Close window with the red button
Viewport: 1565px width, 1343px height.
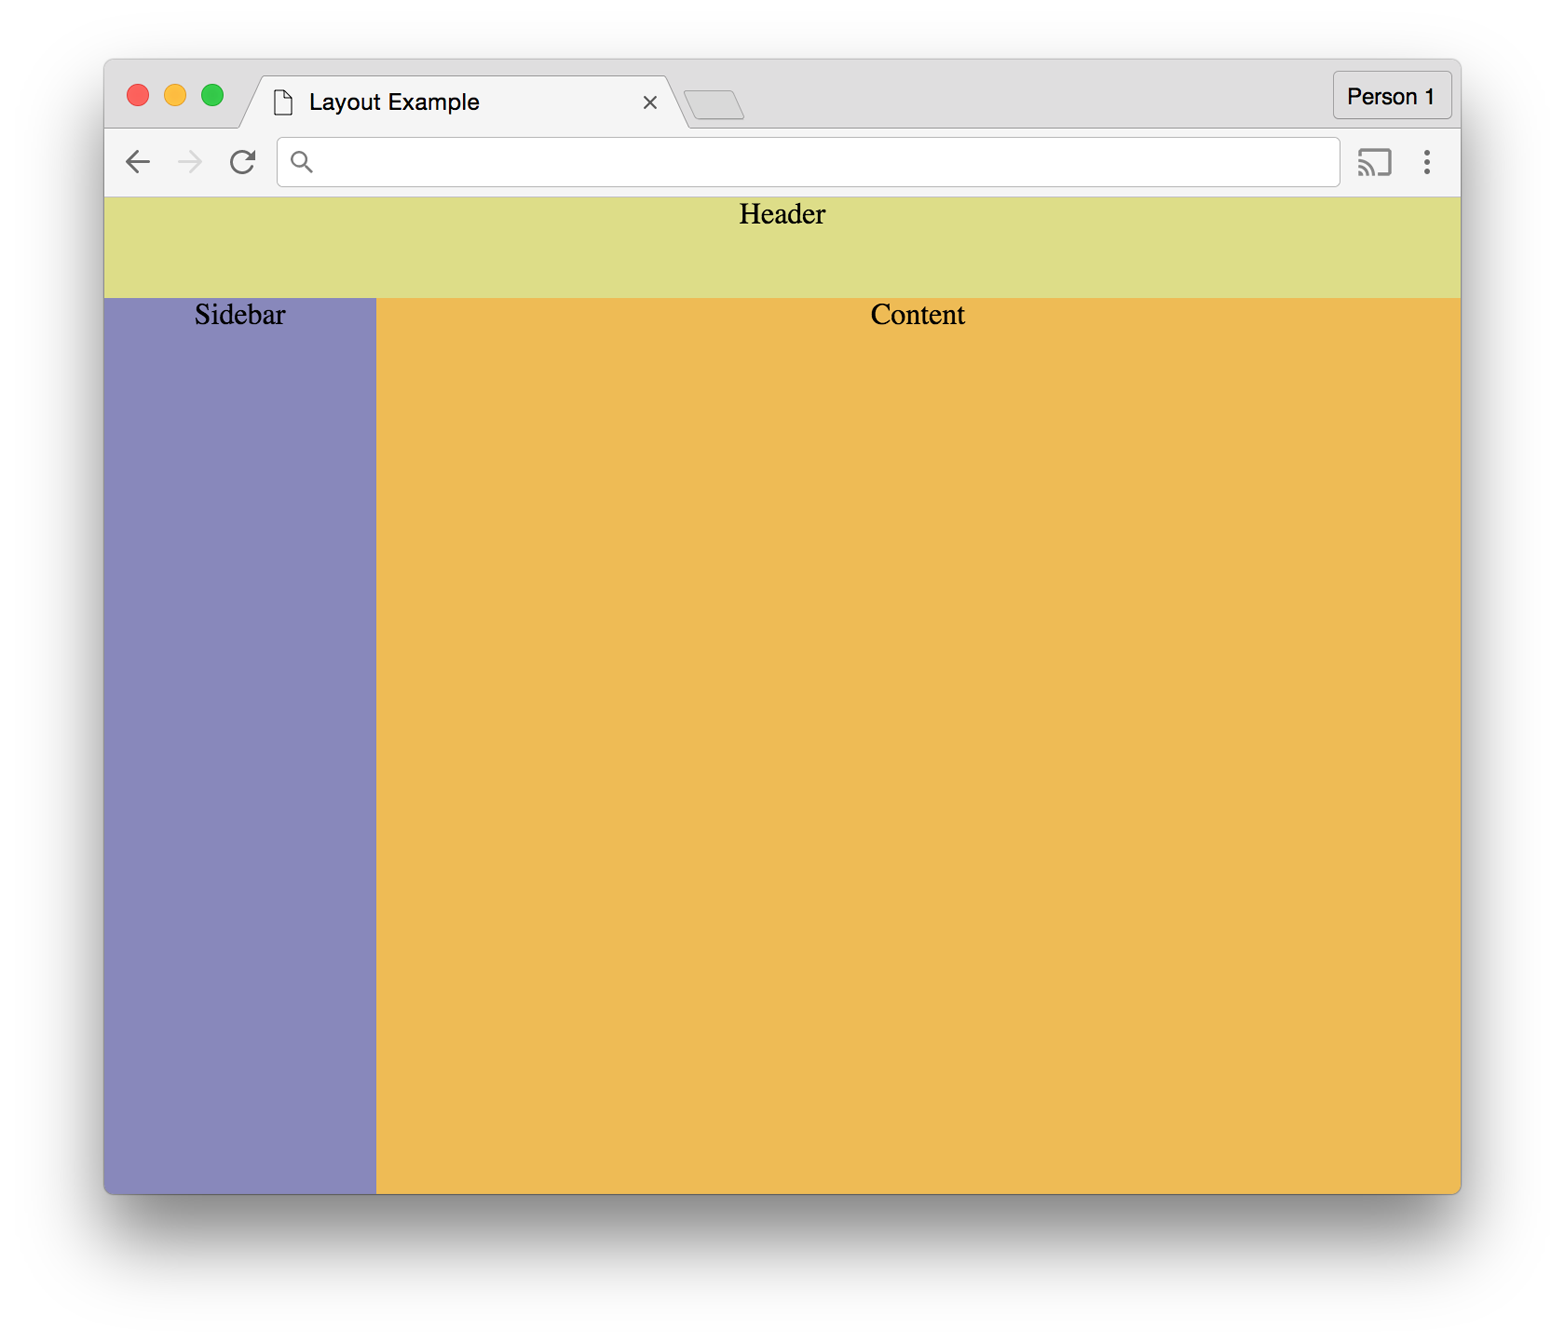pyautogui.click(x=138, y=95)
